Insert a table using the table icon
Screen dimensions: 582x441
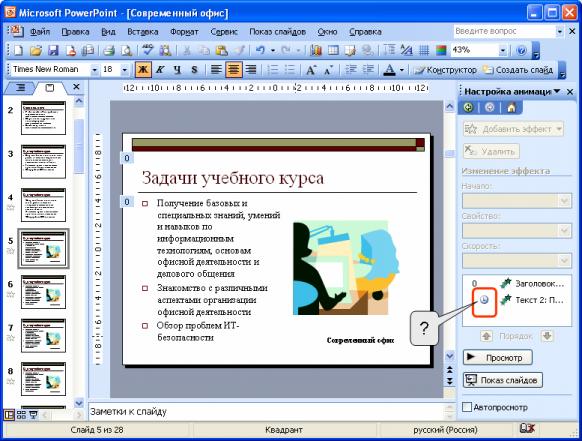coord(333,50)
